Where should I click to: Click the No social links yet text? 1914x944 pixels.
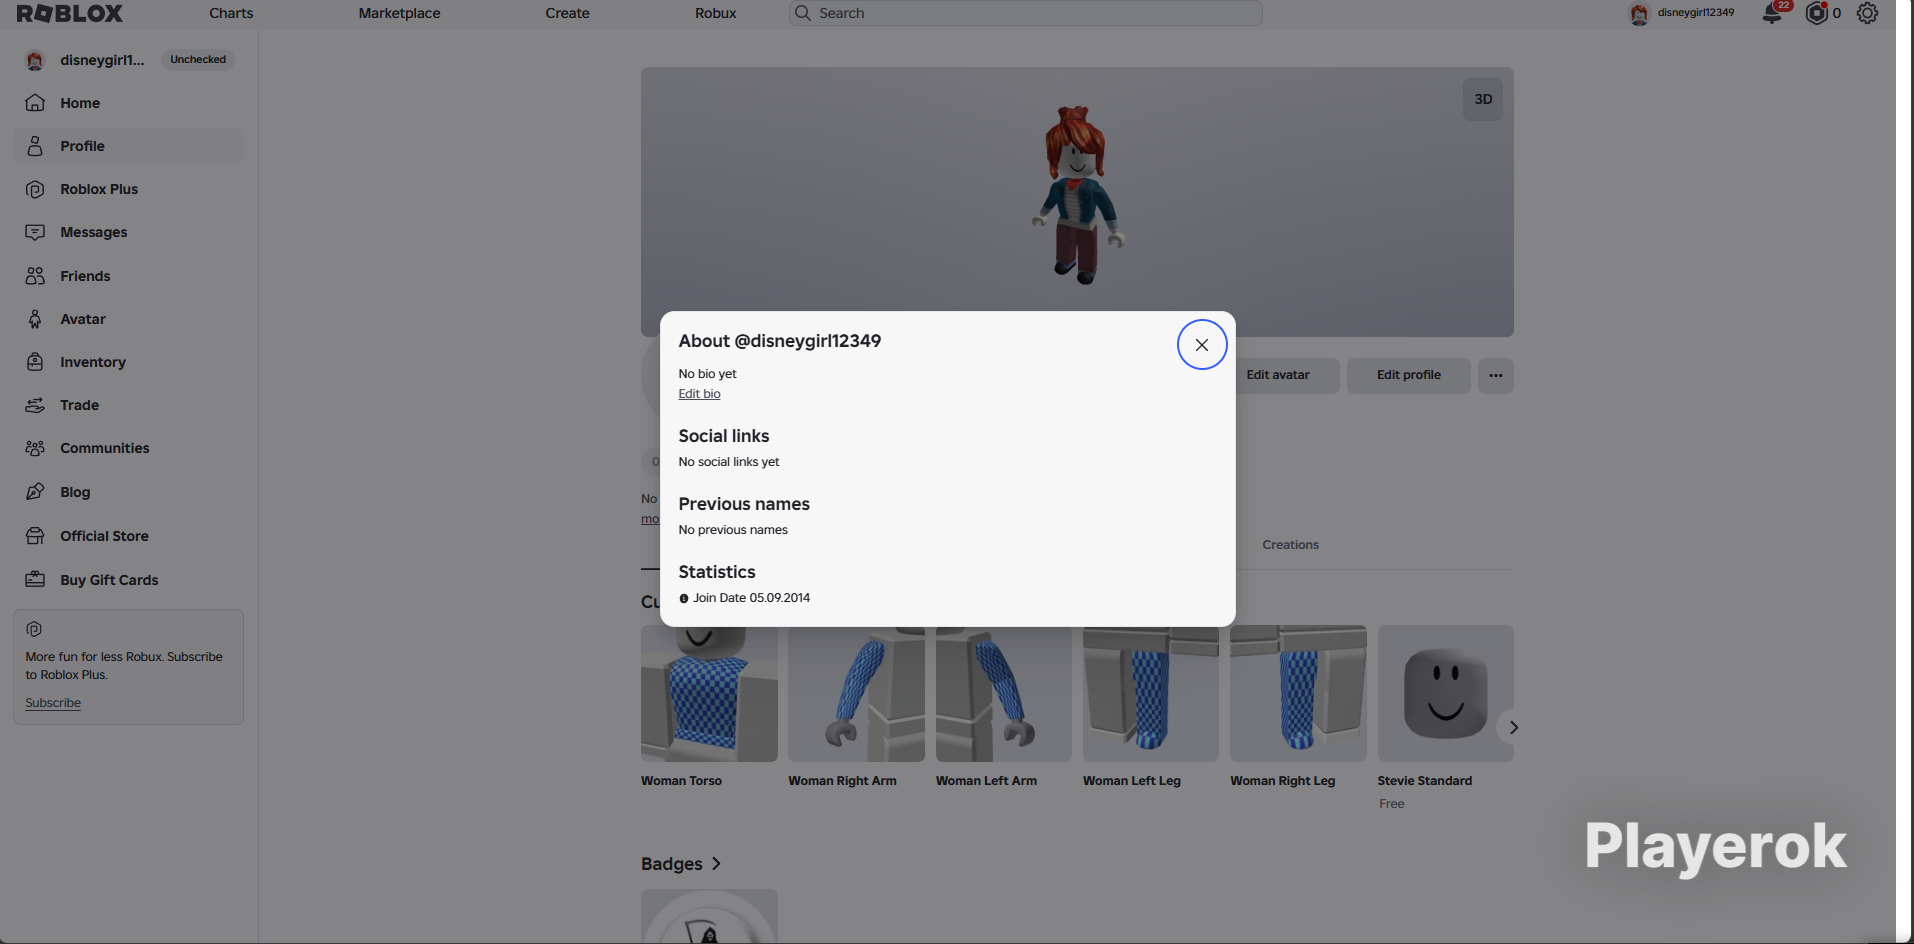(x=729, y=462)
